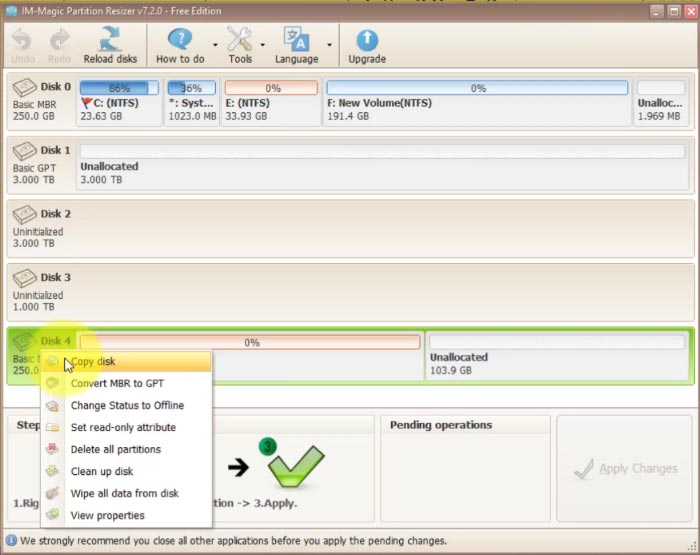The image size is (700, 555).
Task: Click the Set read-only attribute icon
Action: (52, 427)
